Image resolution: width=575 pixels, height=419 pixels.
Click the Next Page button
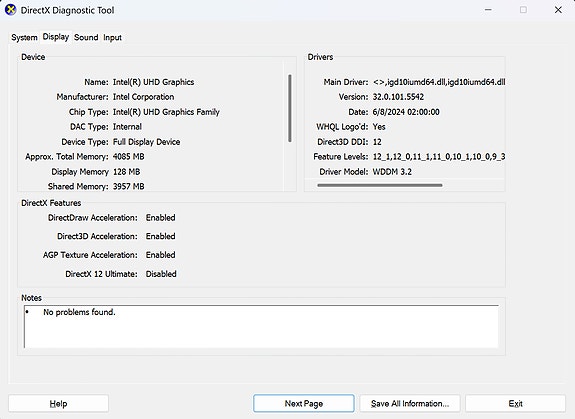(304, 404)
